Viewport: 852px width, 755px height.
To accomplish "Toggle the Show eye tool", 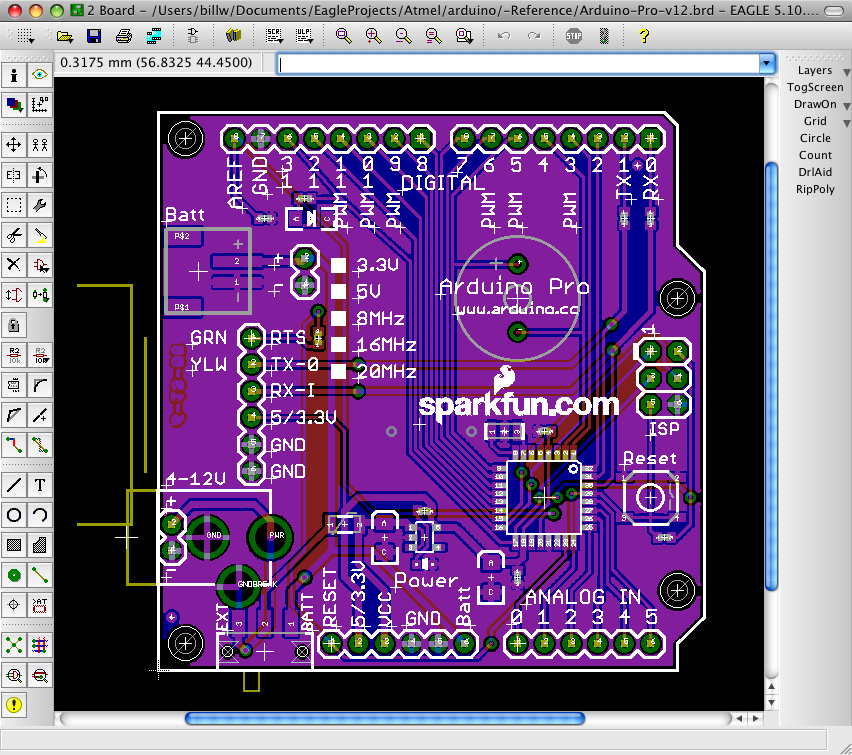I will point(40,74).
